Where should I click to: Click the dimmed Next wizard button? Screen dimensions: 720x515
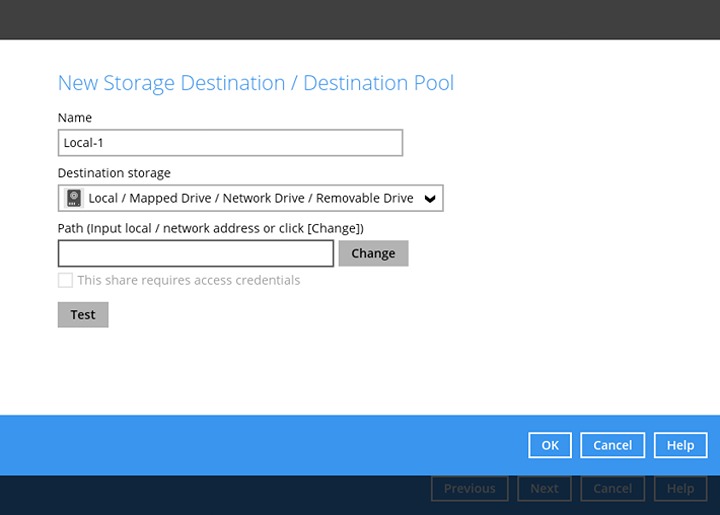(x=544, y=488)
